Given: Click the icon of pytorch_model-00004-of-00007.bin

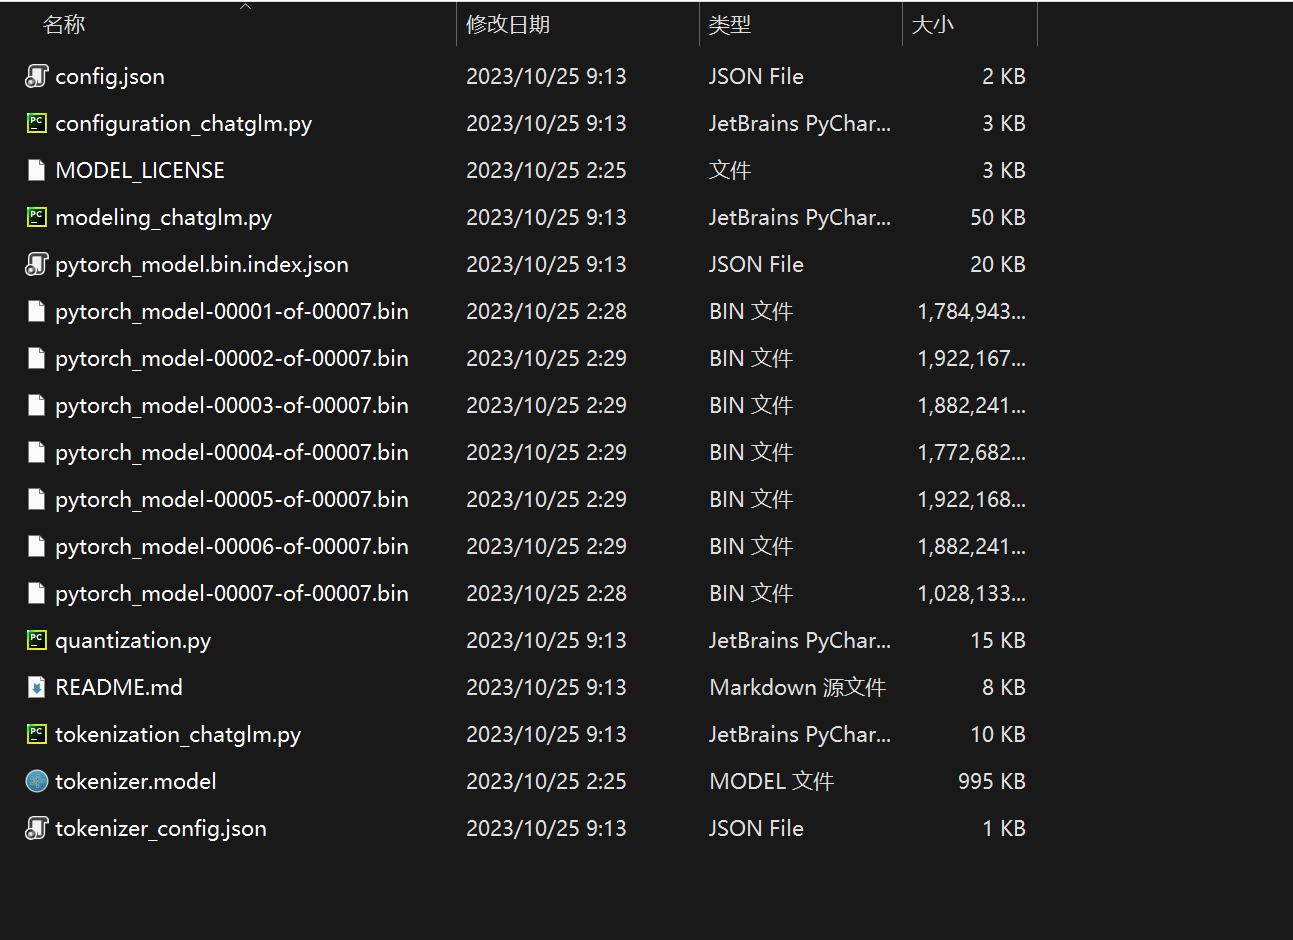Looking at the screenshot, I should click(37, 452).
